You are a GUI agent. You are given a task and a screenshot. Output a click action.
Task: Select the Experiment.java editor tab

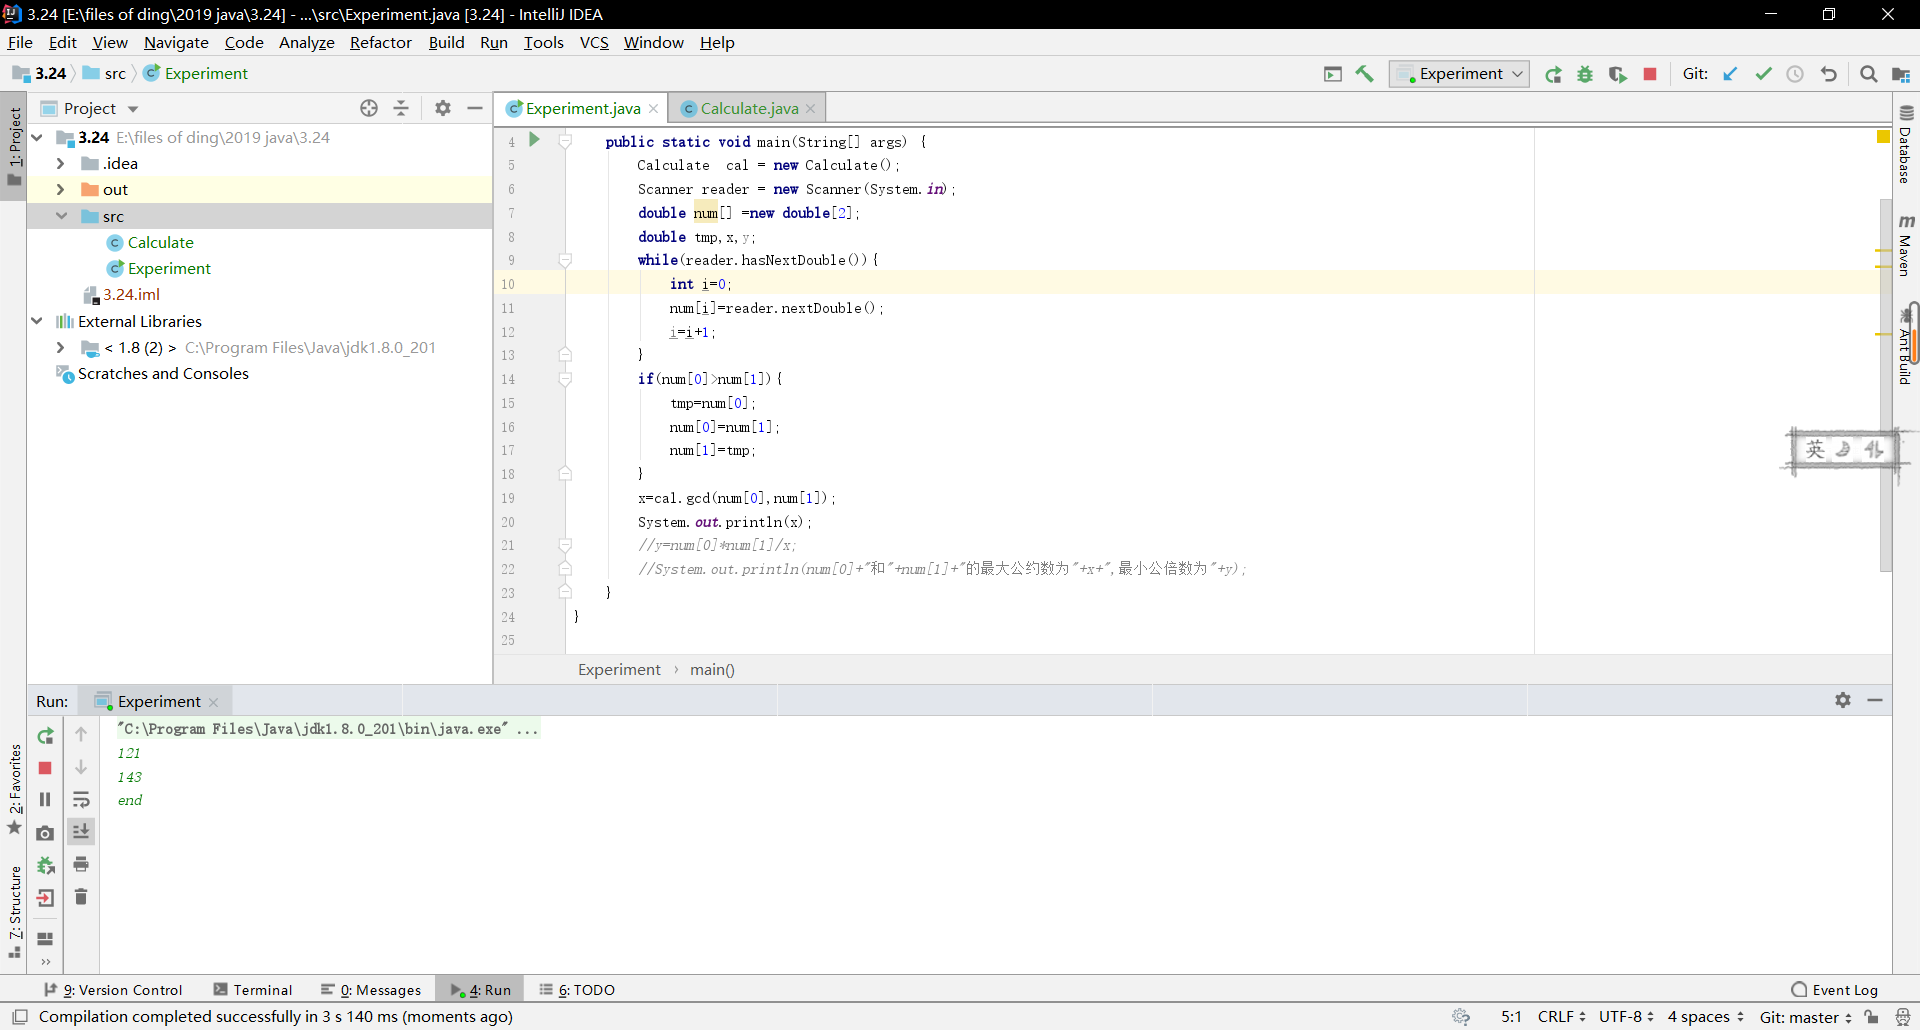tap(582, 108)
